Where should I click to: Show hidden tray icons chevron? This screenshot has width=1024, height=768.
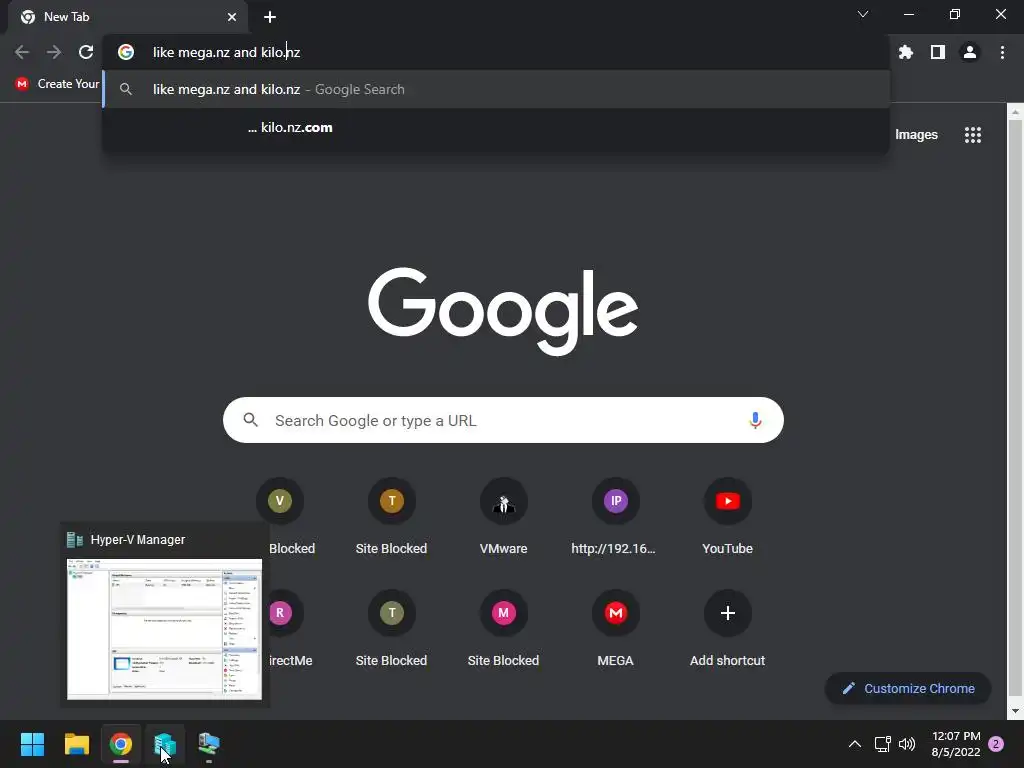click(x=854, y=744)
